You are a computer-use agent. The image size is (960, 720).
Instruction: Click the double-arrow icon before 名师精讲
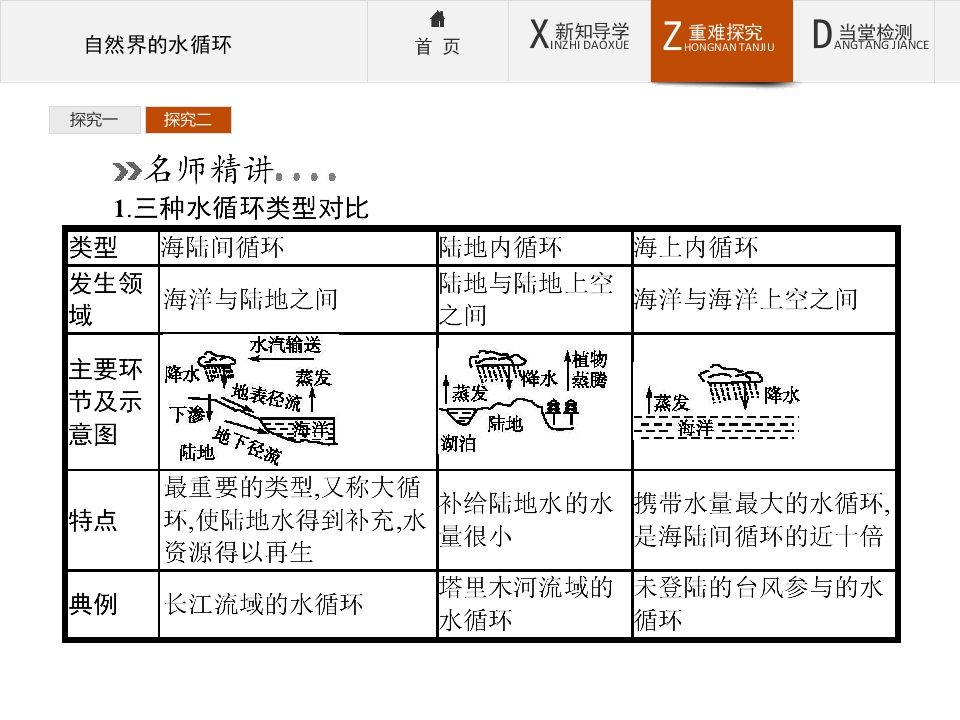click(127, 172)
